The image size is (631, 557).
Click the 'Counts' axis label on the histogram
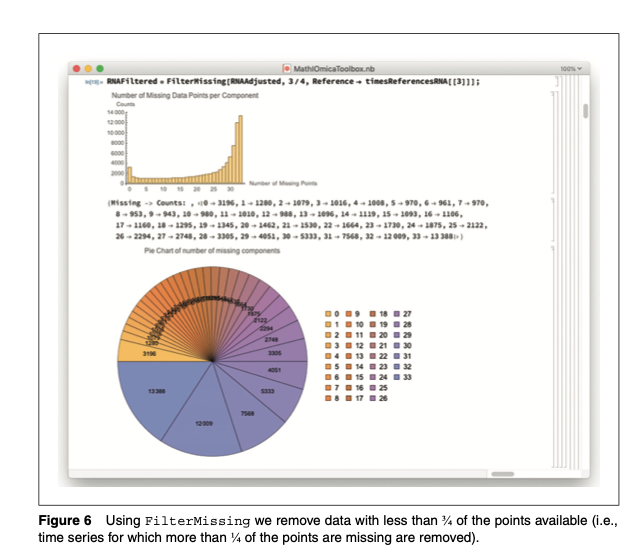126,104
